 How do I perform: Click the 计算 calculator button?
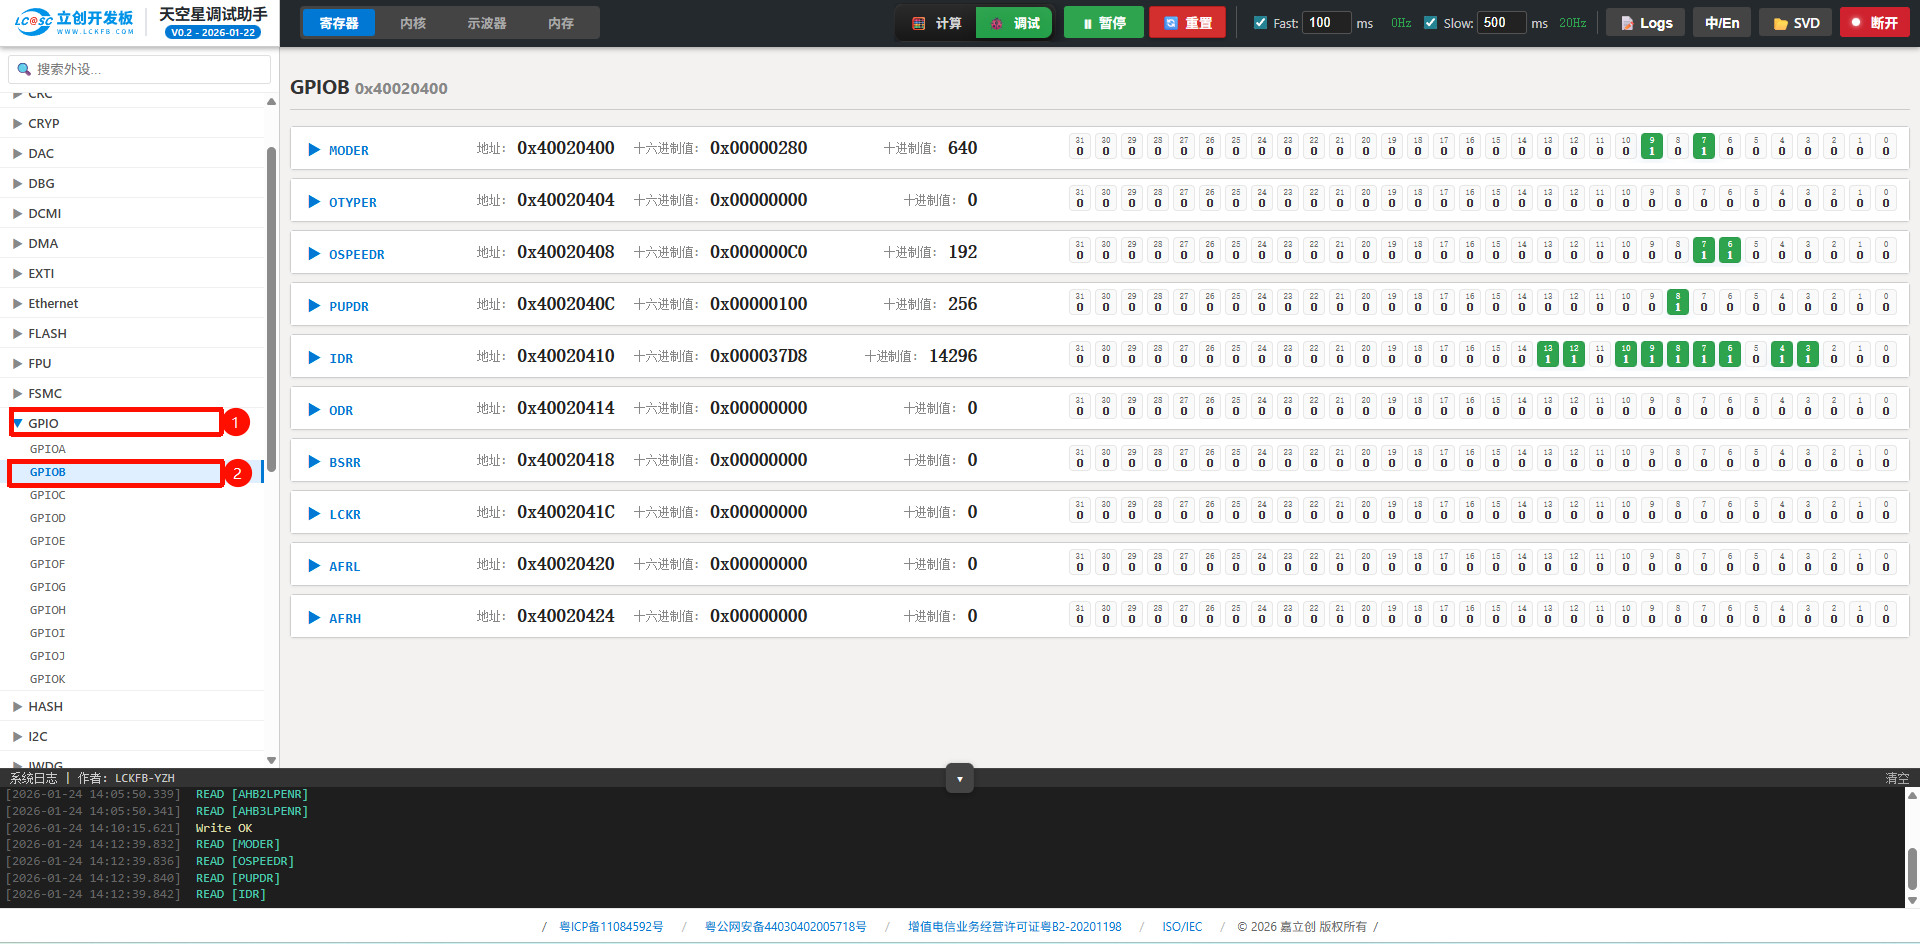(x=937, y=23)
